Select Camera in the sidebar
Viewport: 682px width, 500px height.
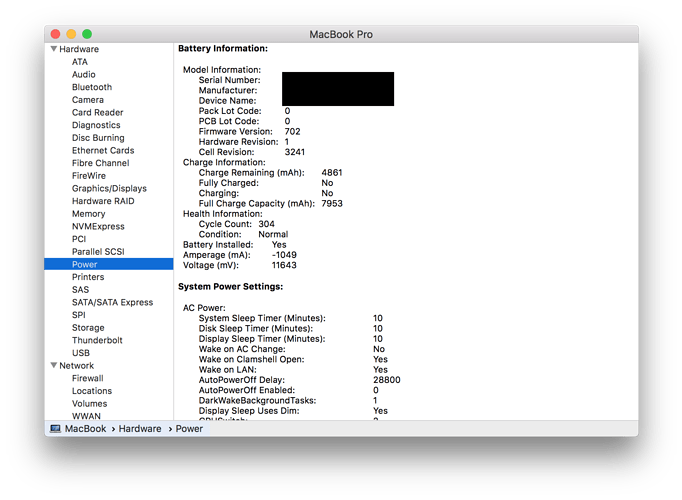pos(87,100)
